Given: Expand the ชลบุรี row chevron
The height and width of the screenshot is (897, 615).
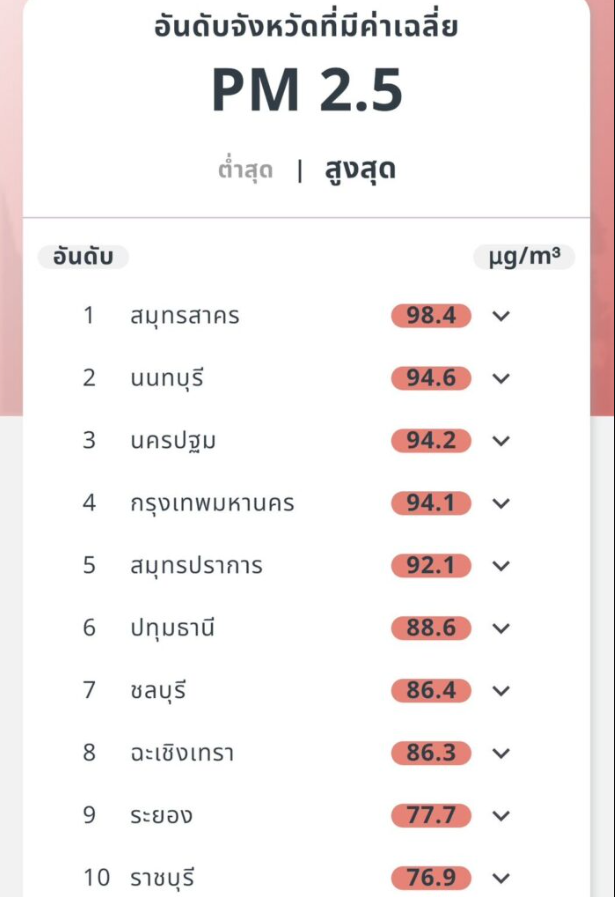Looking at the screenshot, I should pos(502,691).
